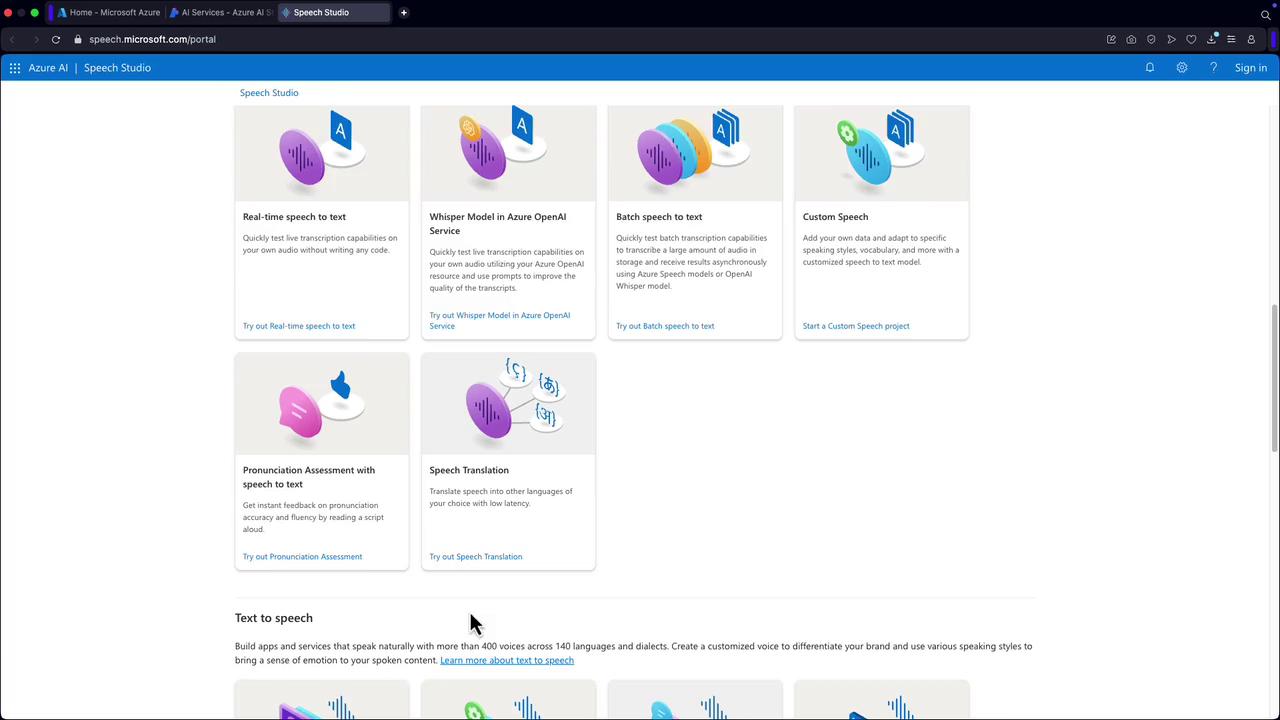Open browser profile account icon
1280x720 pixels.
(x=1251, y=39)
